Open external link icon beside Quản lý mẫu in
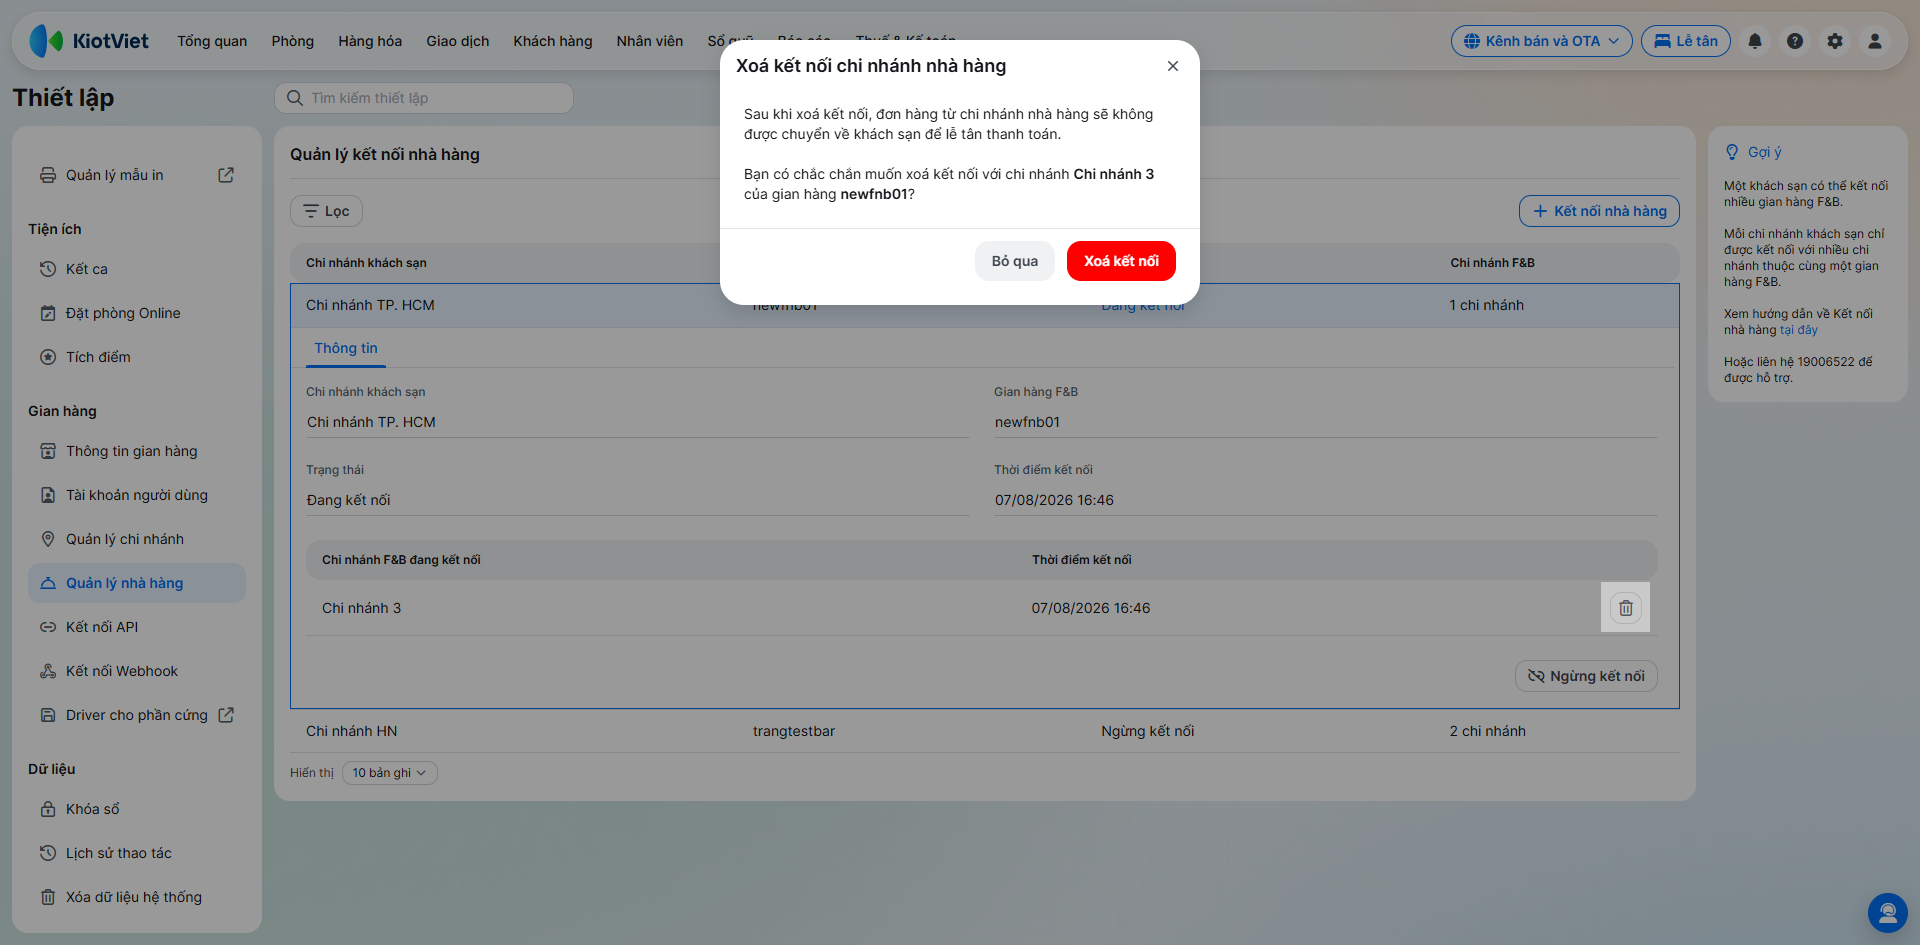 pos(226,175)
